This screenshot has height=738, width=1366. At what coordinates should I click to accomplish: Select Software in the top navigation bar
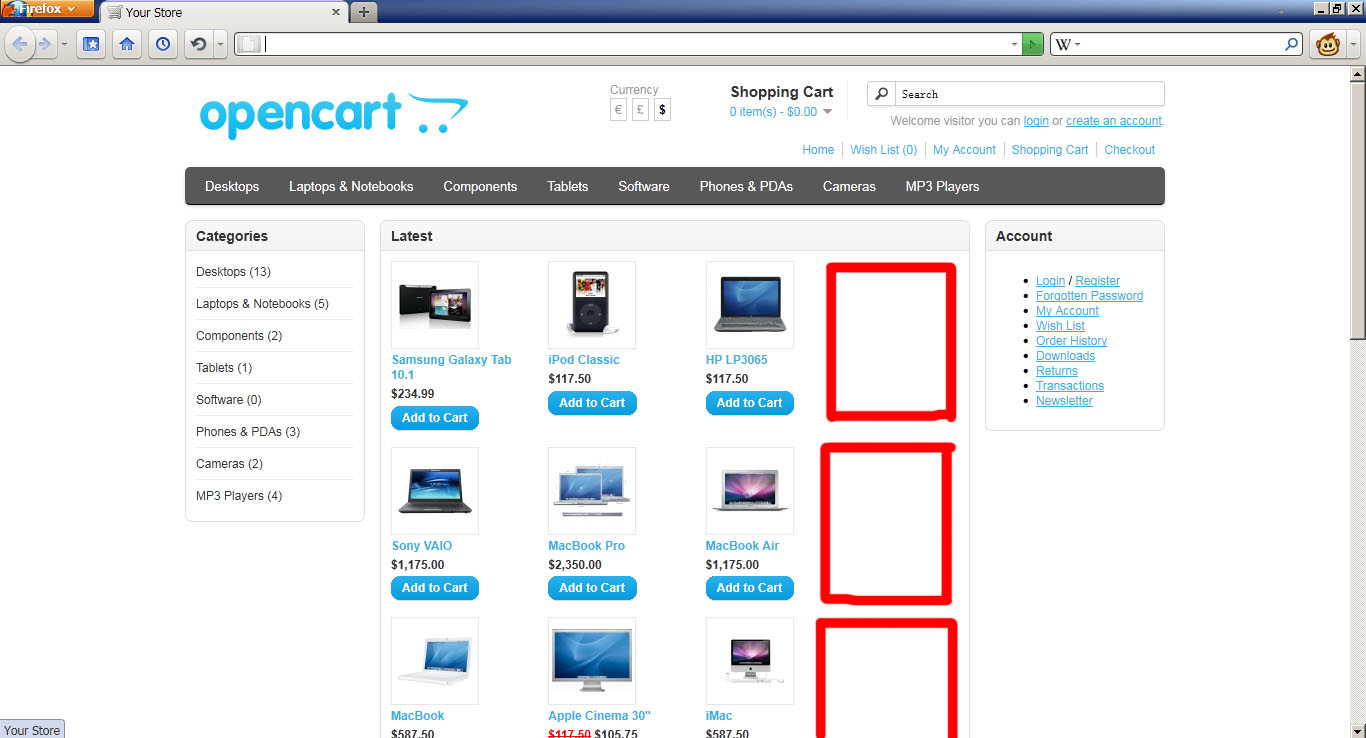point(644,186)
